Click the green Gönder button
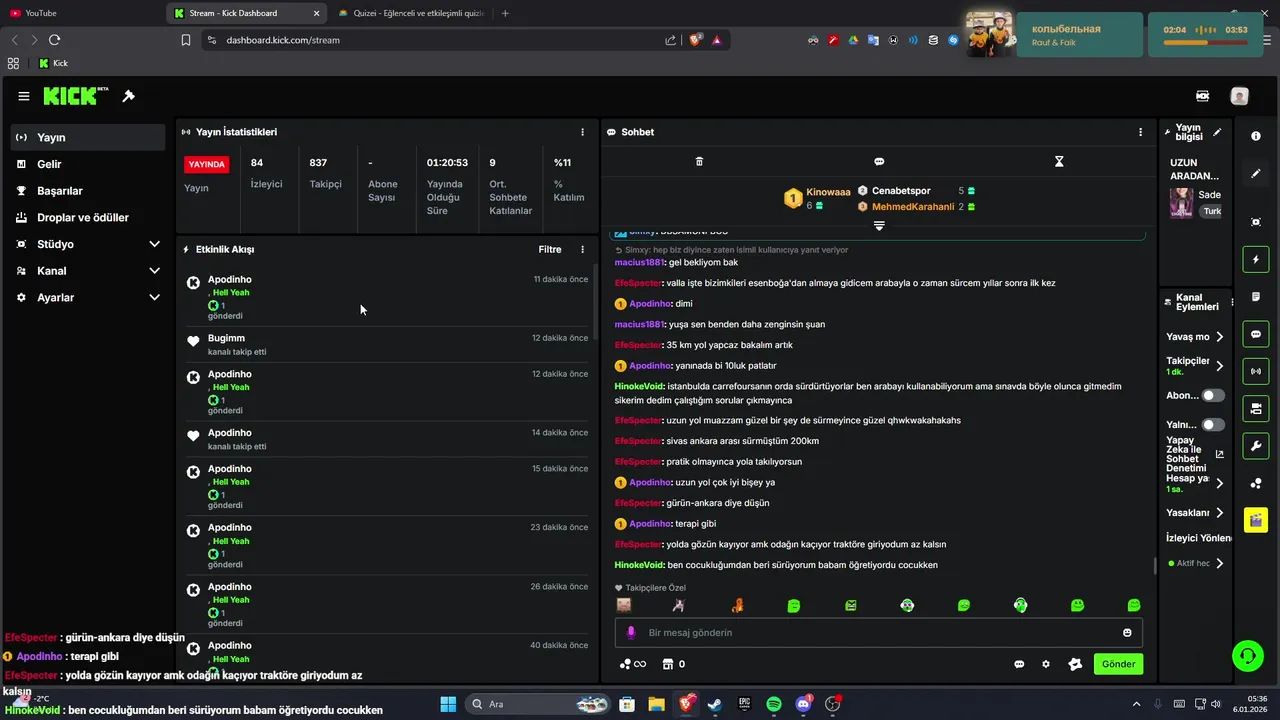Viewport: 1280px width, 720px height. click(x=1118, y=664)
